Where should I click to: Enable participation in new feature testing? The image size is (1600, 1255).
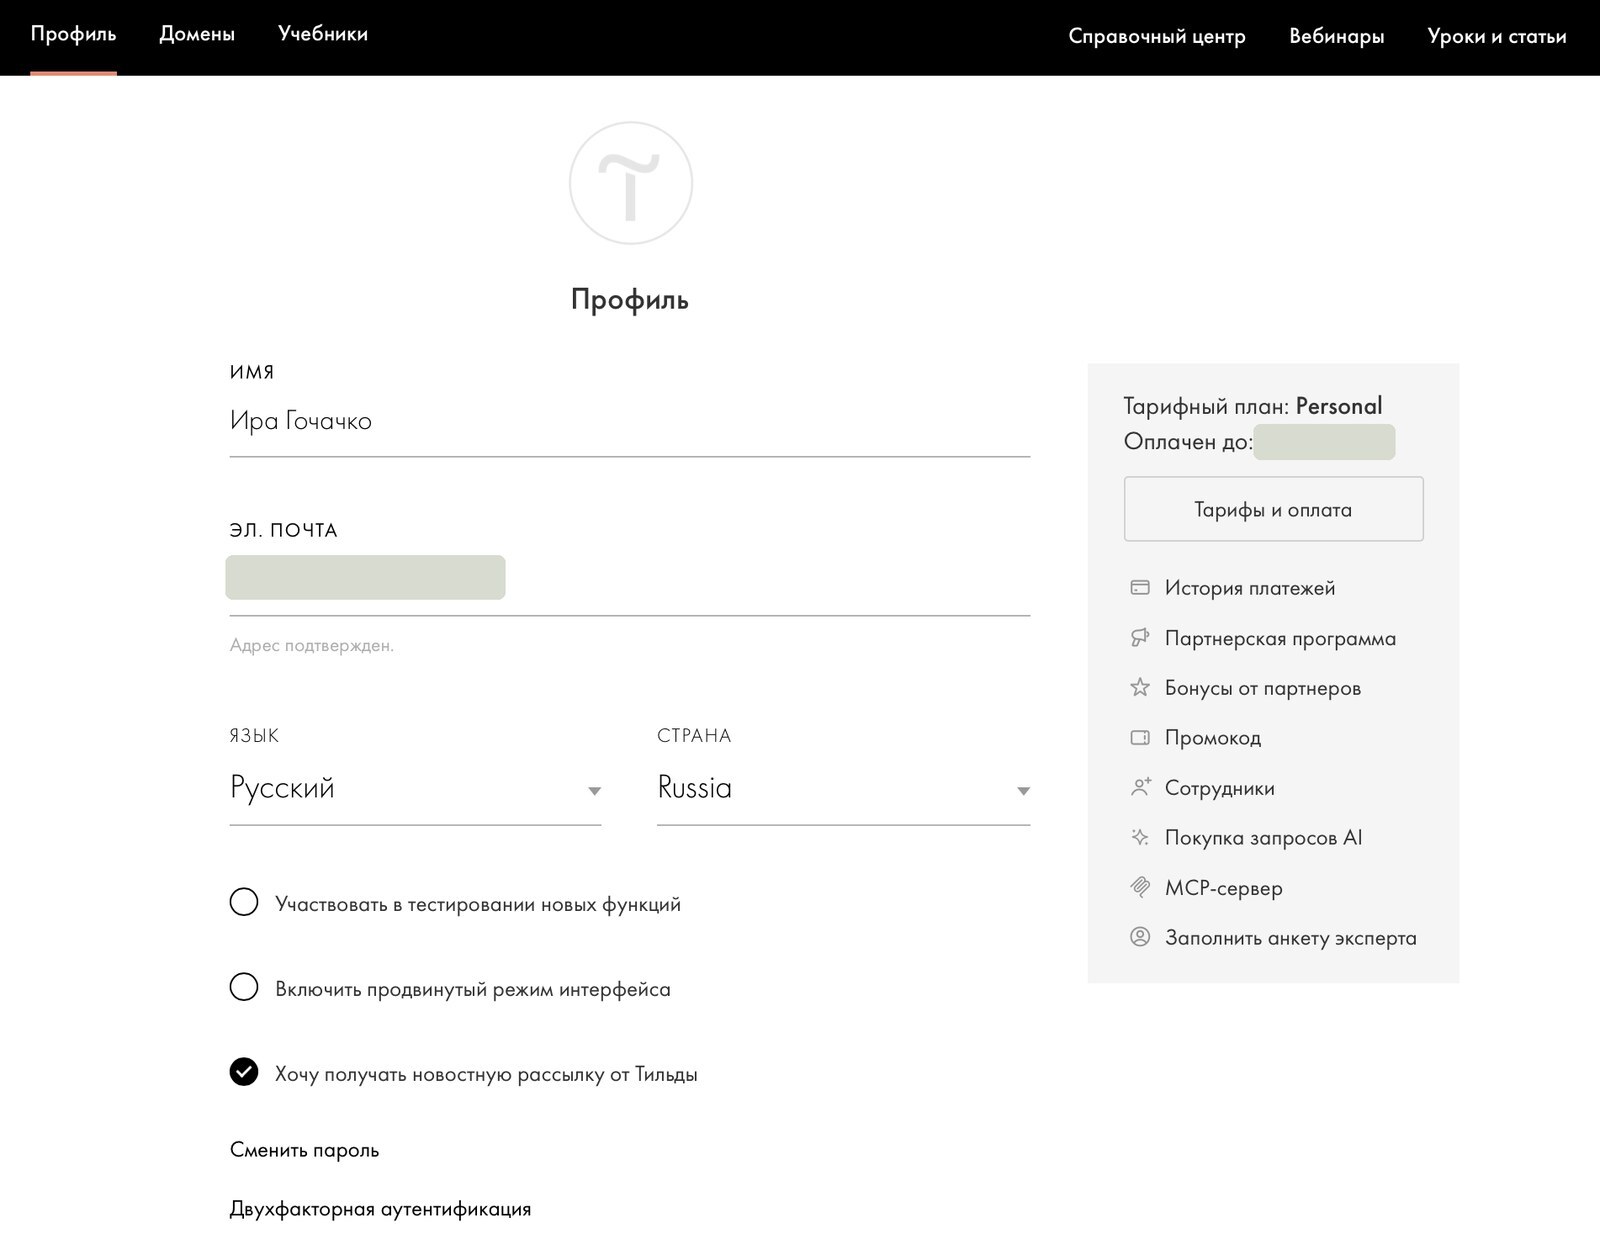pyautogui.click(x=244, y=902)
